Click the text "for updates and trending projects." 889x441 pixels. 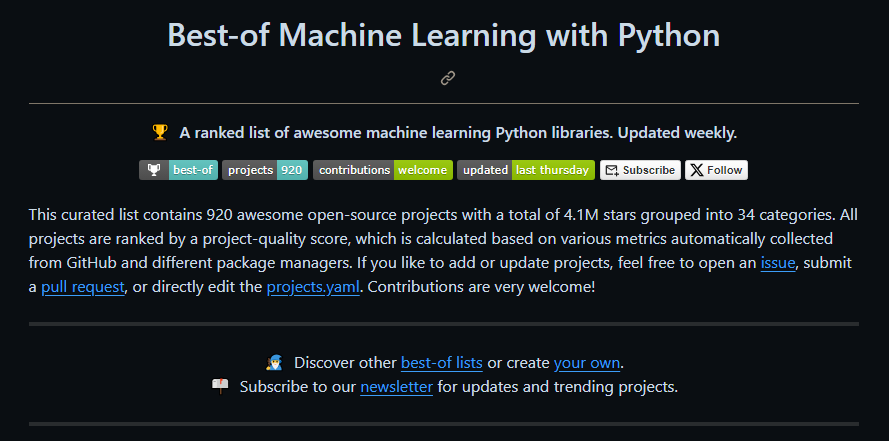[x=558, y=387]
